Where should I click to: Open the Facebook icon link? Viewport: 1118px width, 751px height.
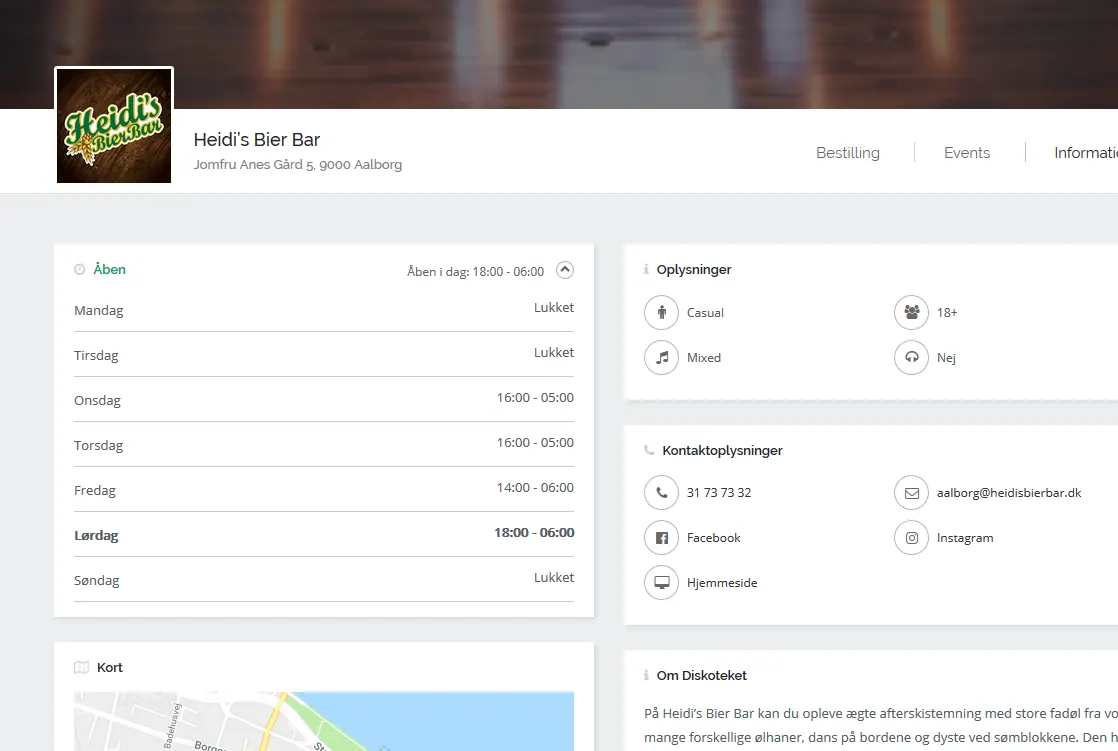662,538
